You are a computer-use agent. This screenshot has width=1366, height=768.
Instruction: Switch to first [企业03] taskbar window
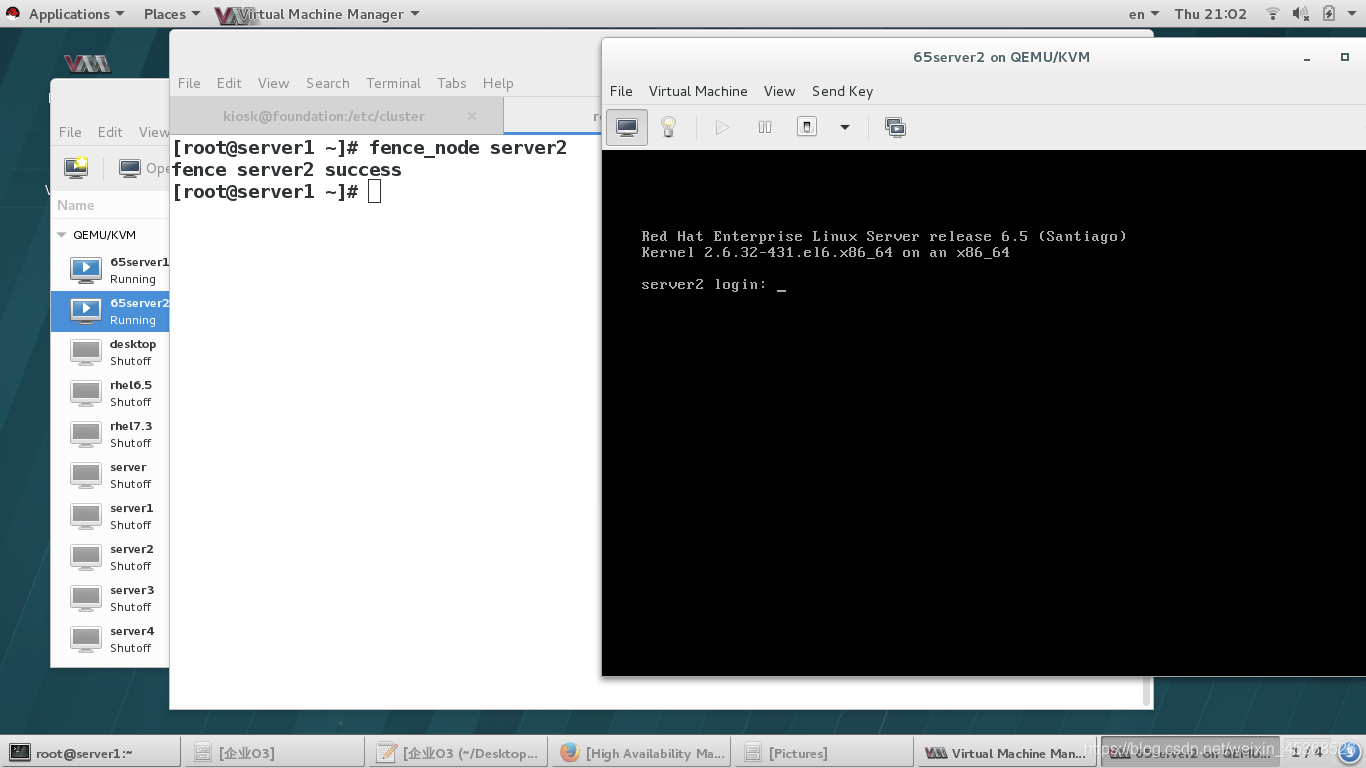(274, 753)
